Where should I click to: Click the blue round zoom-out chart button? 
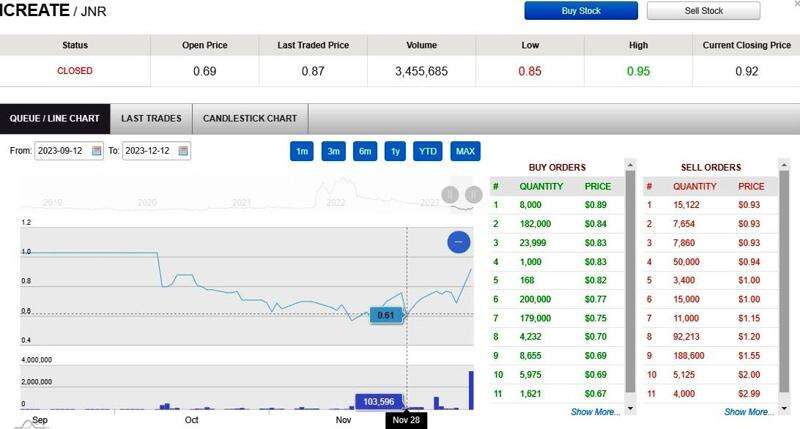pos(457,242)
